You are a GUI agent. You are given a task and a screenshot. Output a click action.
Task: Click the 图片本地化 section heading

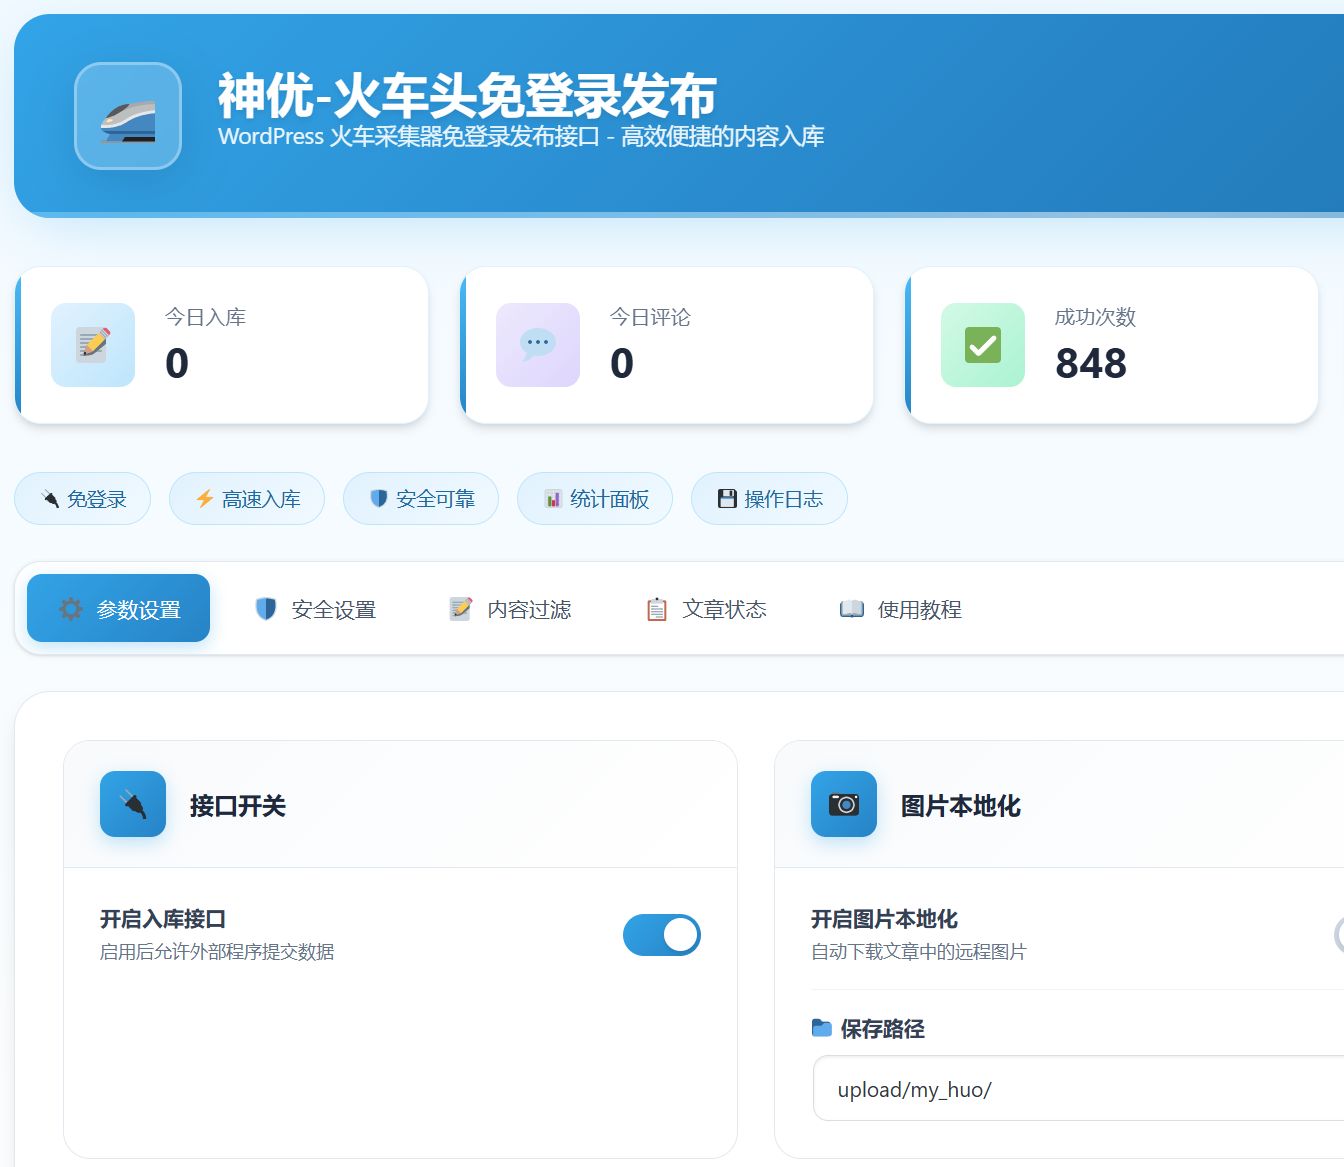pos(961,806)
